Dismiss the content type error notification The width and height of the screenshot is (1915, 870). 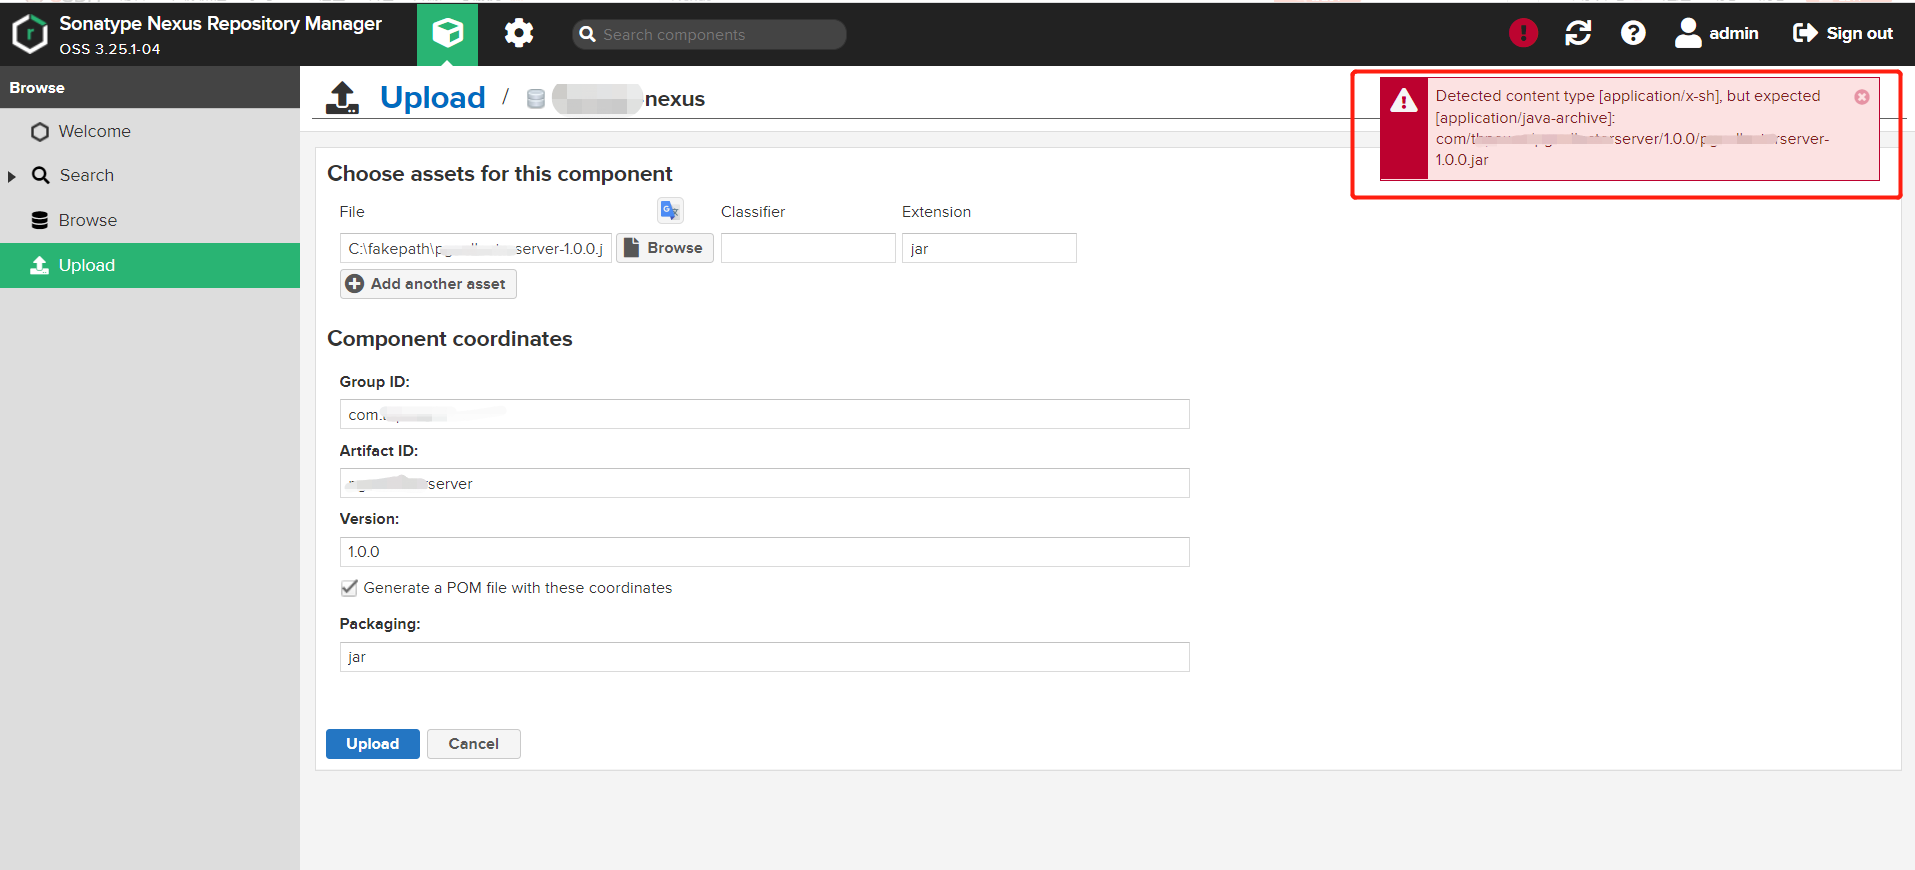click(x=1861, y=97)
